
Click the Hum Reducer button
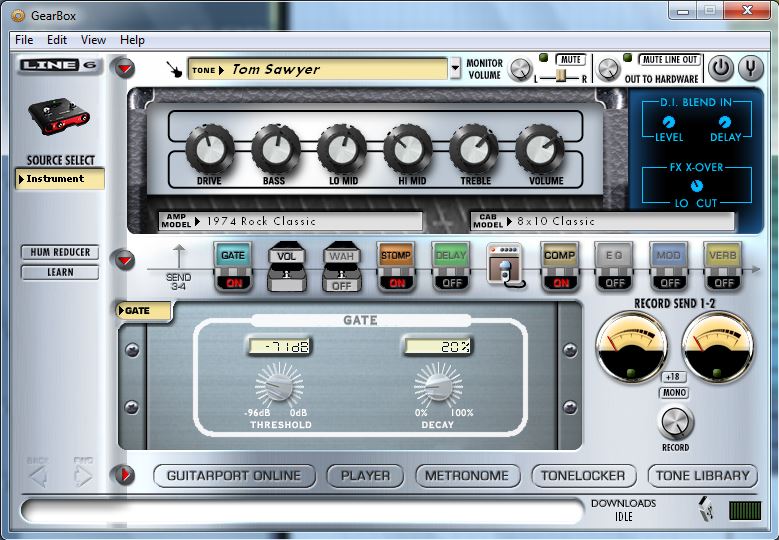[60, 252]
